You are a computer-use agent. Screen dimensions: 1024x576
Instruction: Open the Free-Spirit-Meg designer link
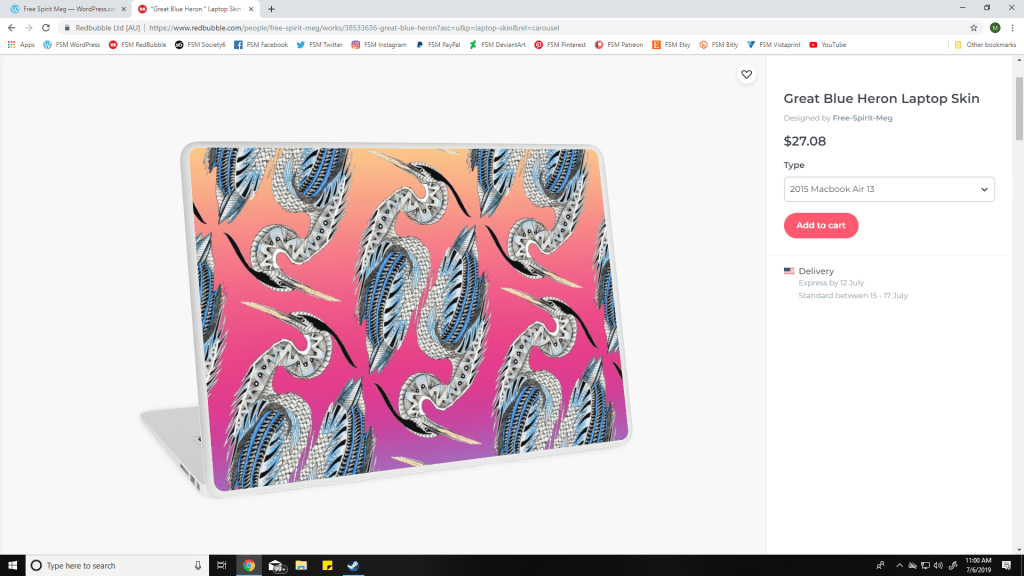(x=862, y=118)
